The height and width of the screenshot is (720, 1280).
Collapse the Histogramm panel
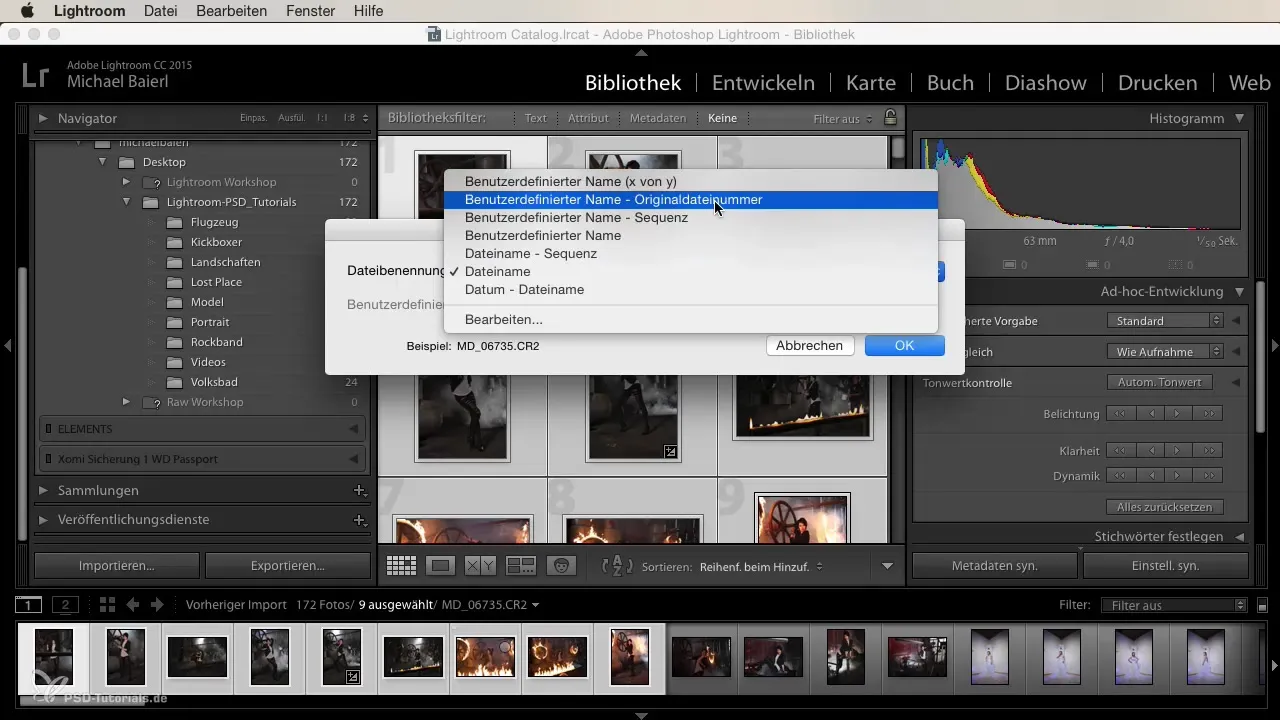(1240, 118)
